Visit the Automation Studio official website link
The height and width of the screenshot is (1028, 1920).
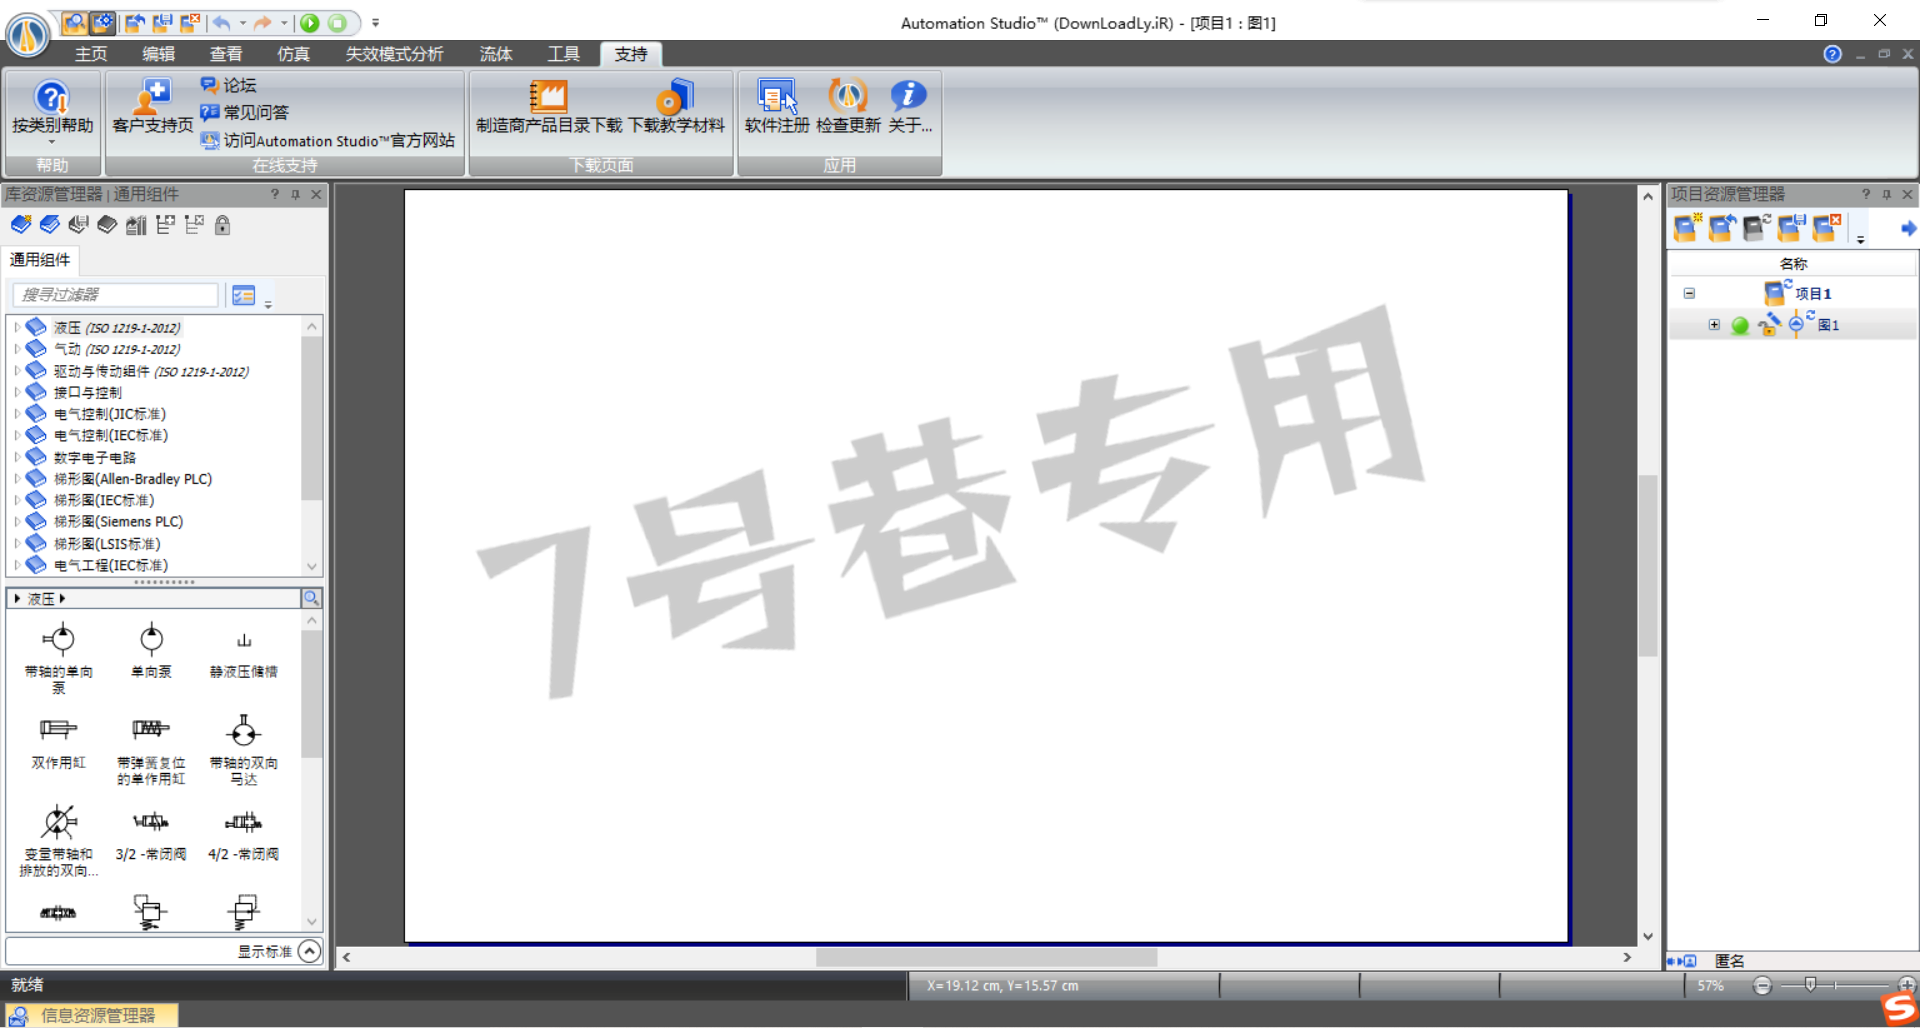[328, 140]
